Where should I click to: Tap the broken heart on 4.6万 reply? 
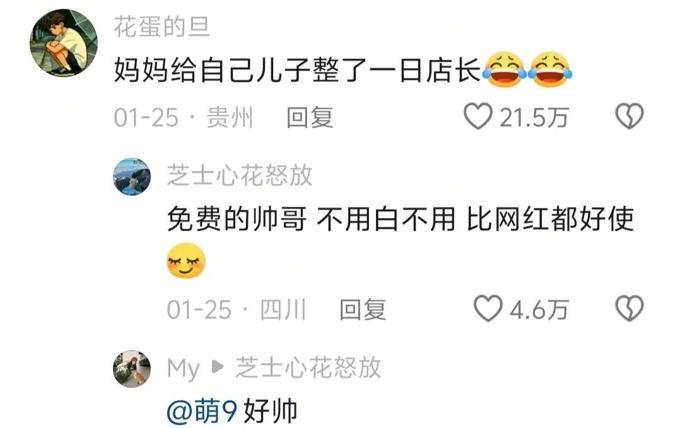629,308
